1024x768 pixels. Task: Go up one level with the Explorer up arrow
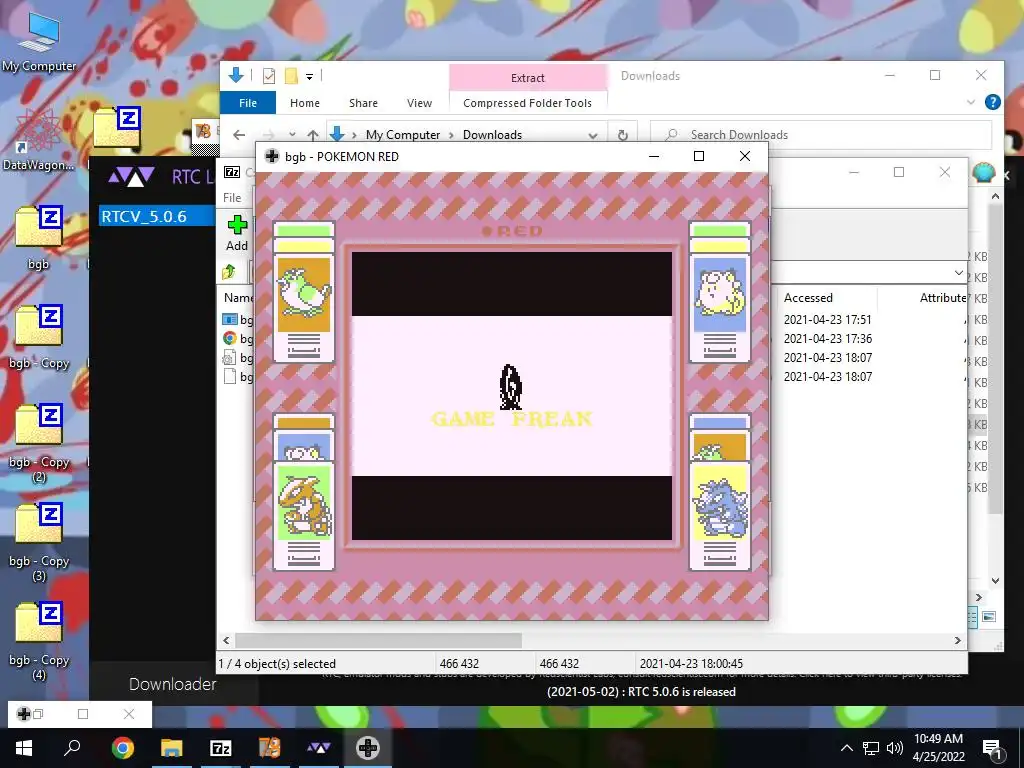[313, 135]
